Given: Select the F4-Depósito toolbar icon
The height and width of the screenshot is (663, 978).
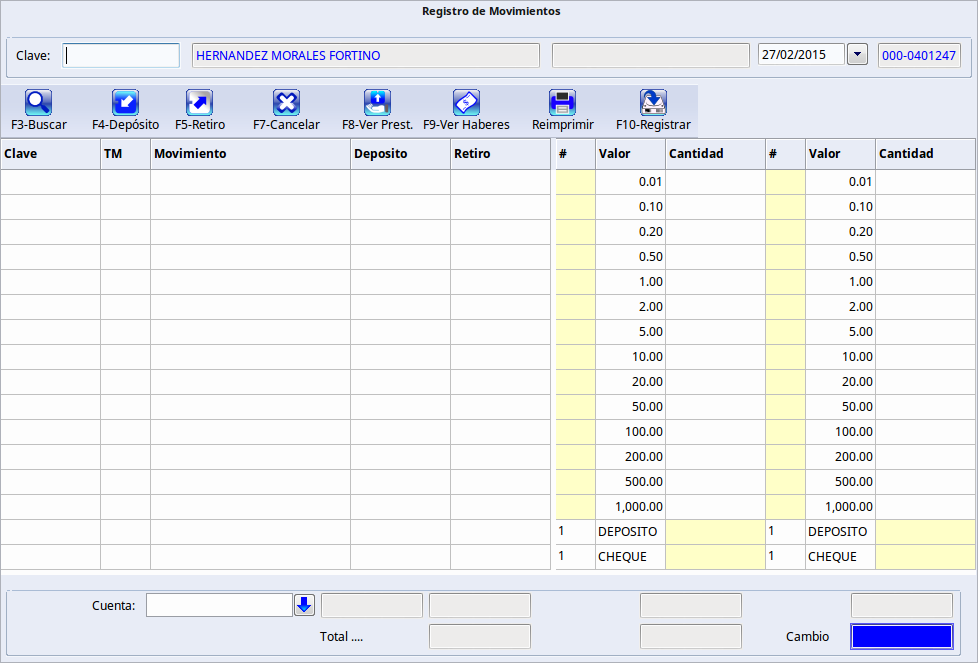Looking at the screenshot, I should (125, 102).
